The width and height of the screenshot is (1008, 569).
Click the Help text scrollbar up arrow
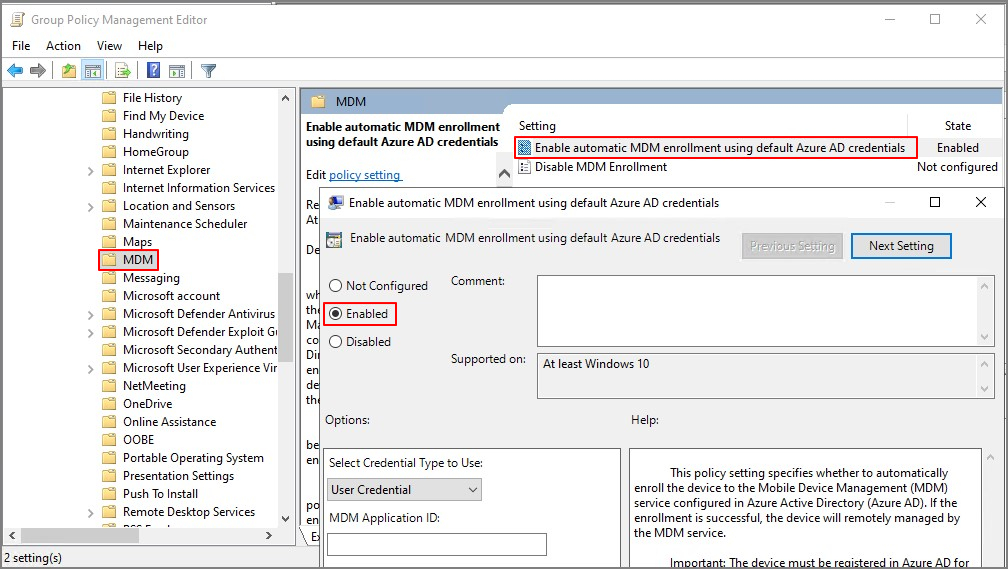990,457
